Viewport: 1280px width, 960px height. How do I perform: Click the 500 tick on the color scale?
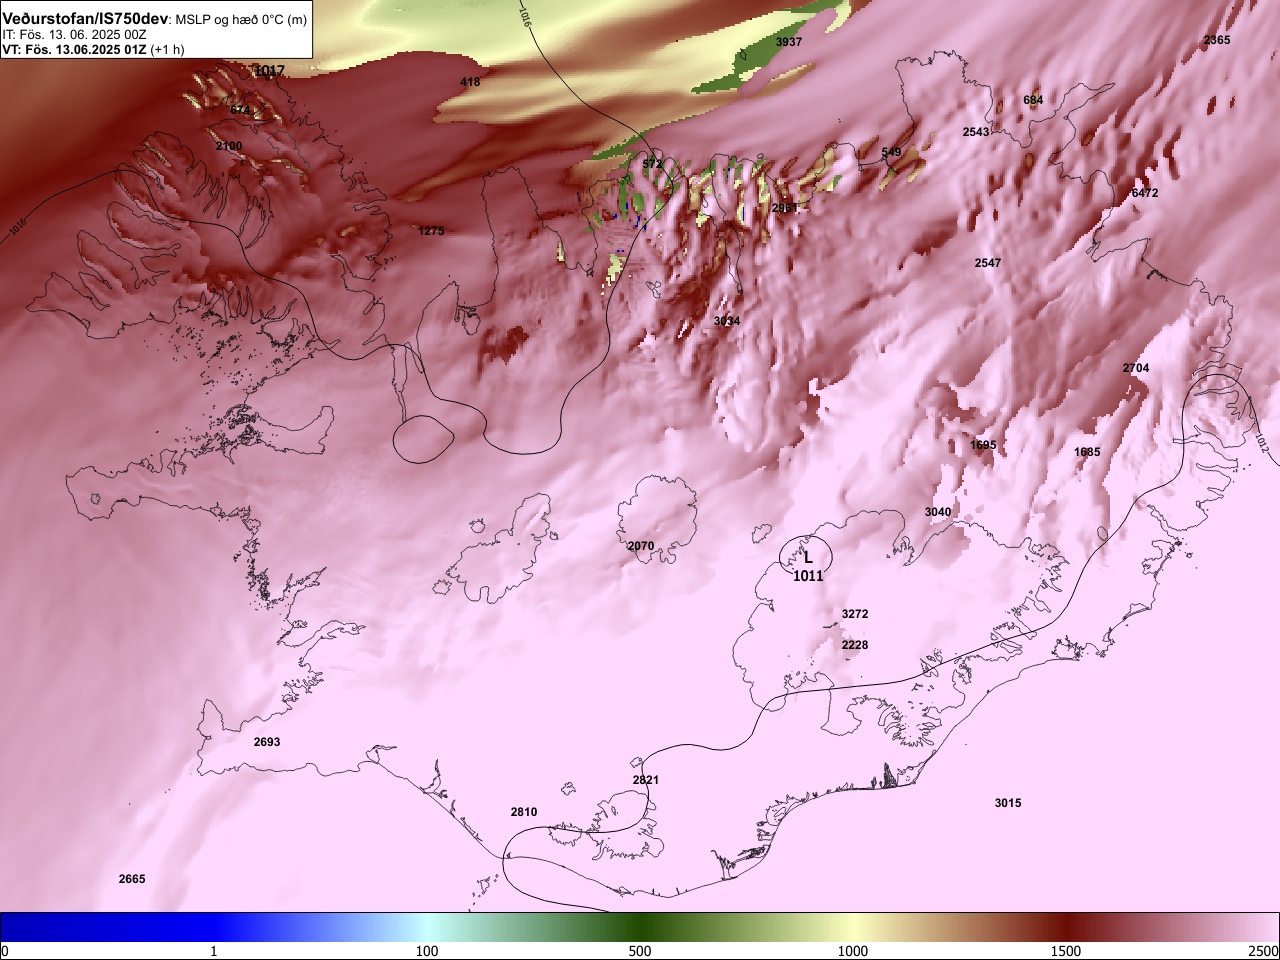click(x=640, y=951)
